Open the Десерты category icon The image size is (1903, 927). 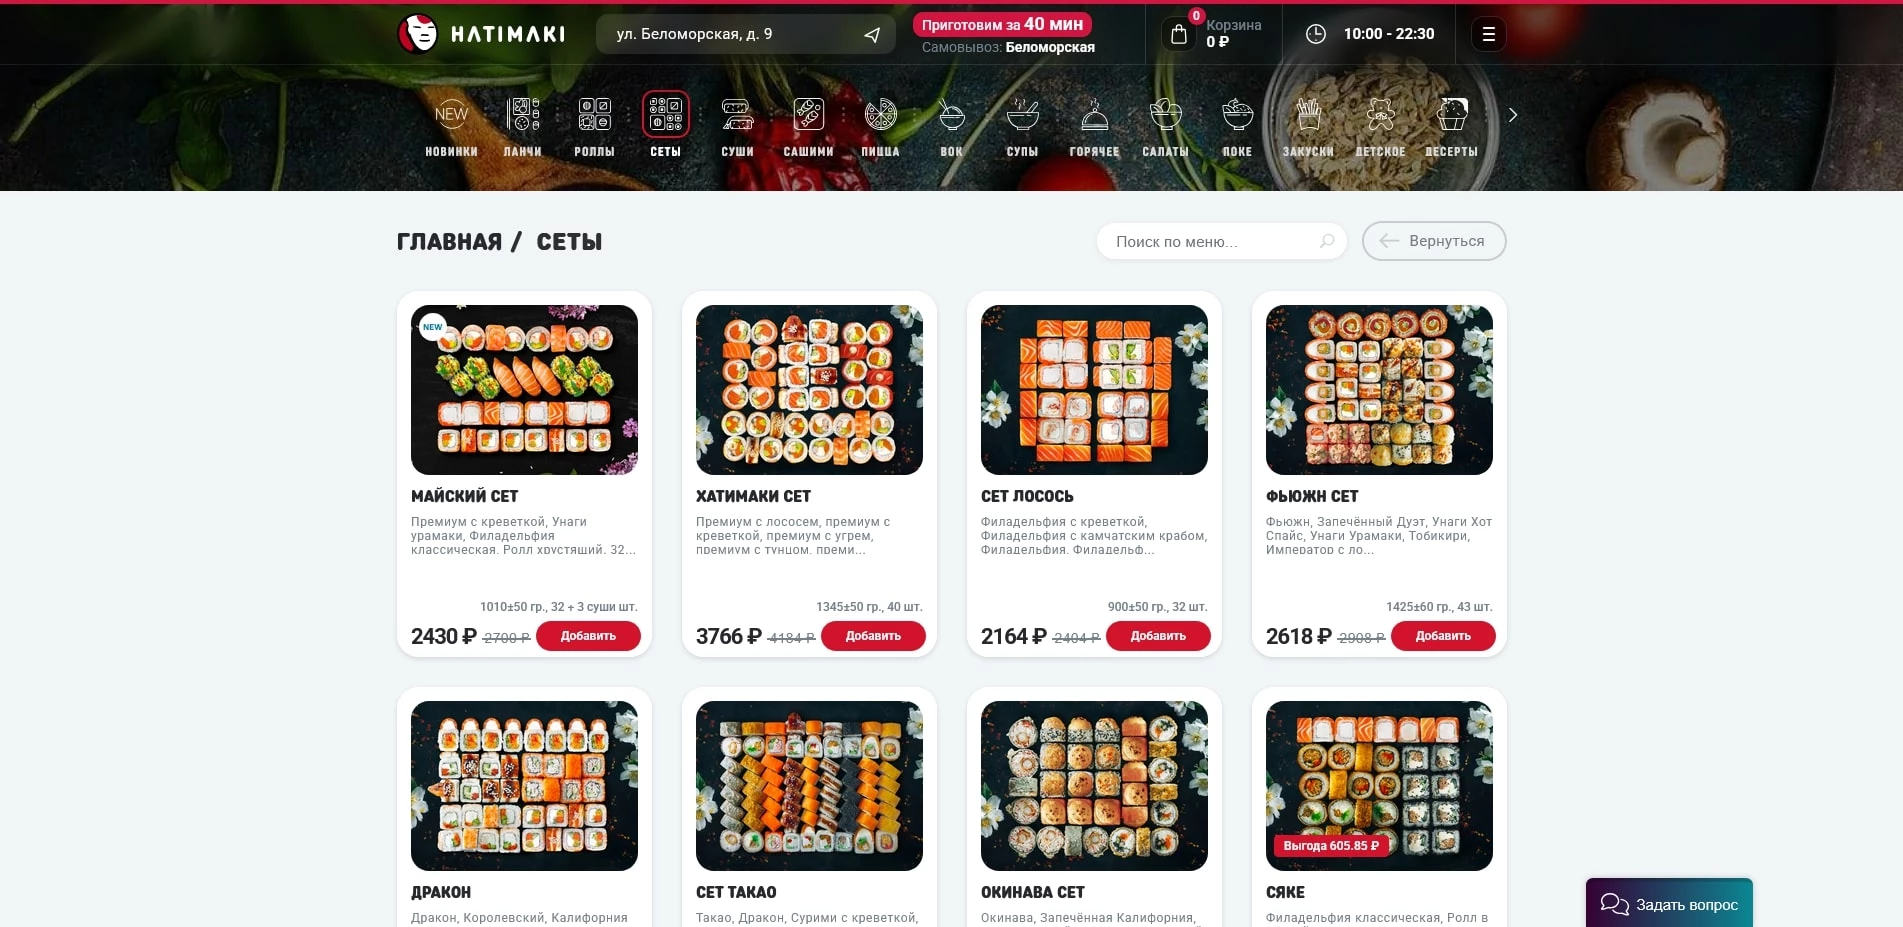[1451, 114]
